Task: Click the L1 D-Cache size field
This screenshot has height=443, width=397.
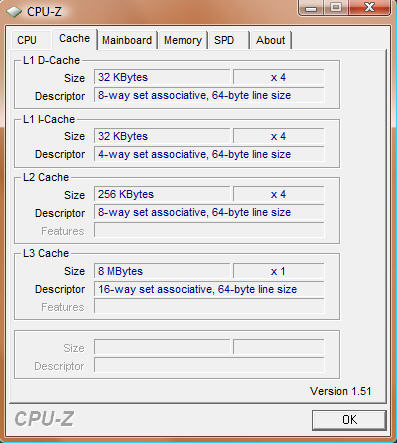Action: click(162, 77)
